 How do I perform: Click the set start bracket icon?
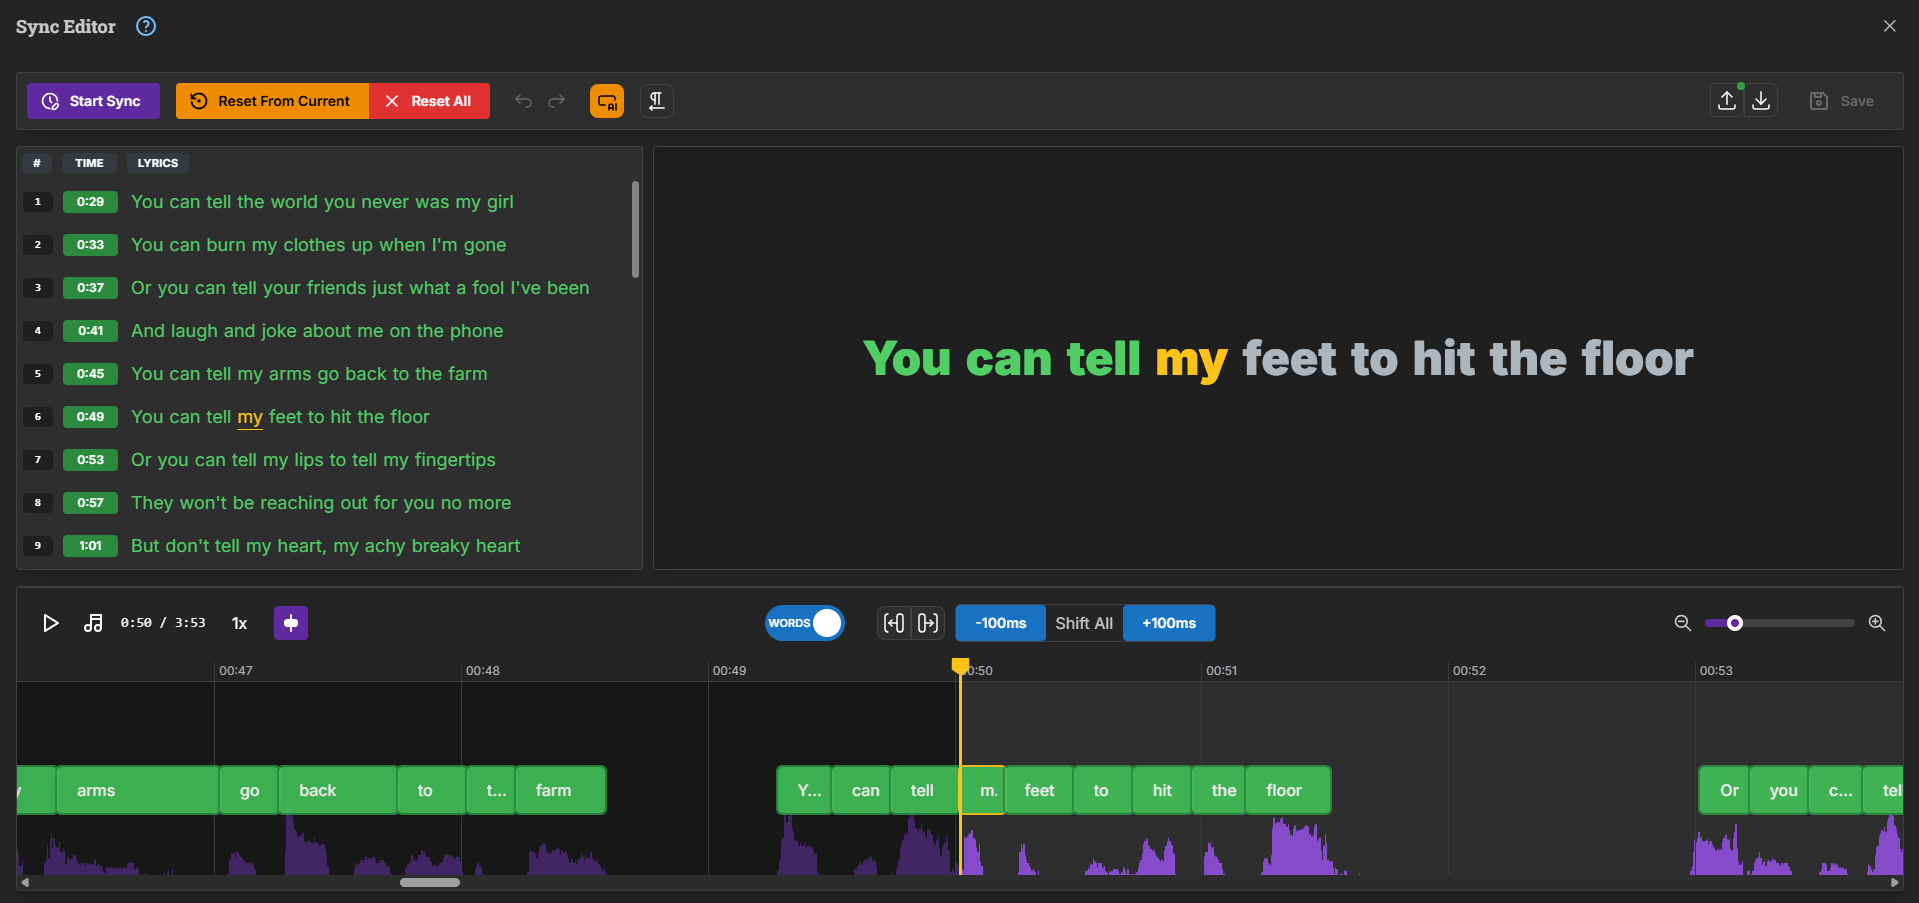click(894, 623)
